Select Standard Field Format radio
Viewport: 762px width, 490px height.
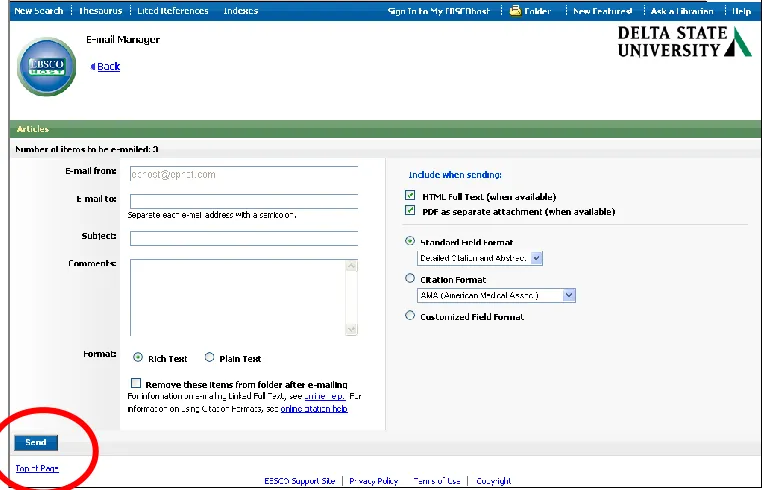(410, 241)
